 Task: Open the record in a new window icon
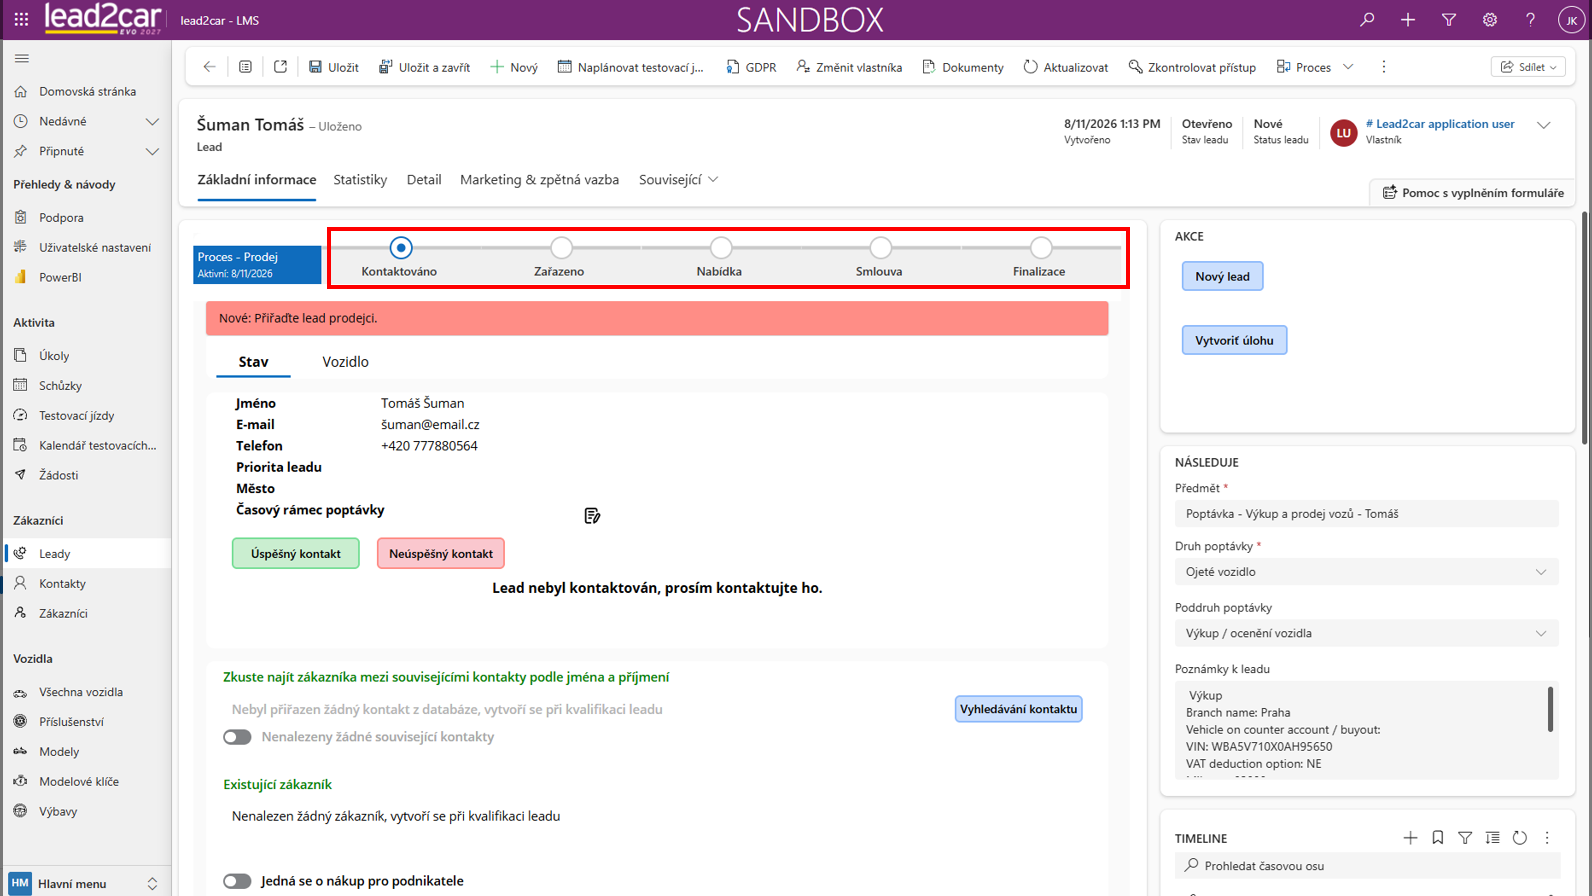[x=280, y=67]
